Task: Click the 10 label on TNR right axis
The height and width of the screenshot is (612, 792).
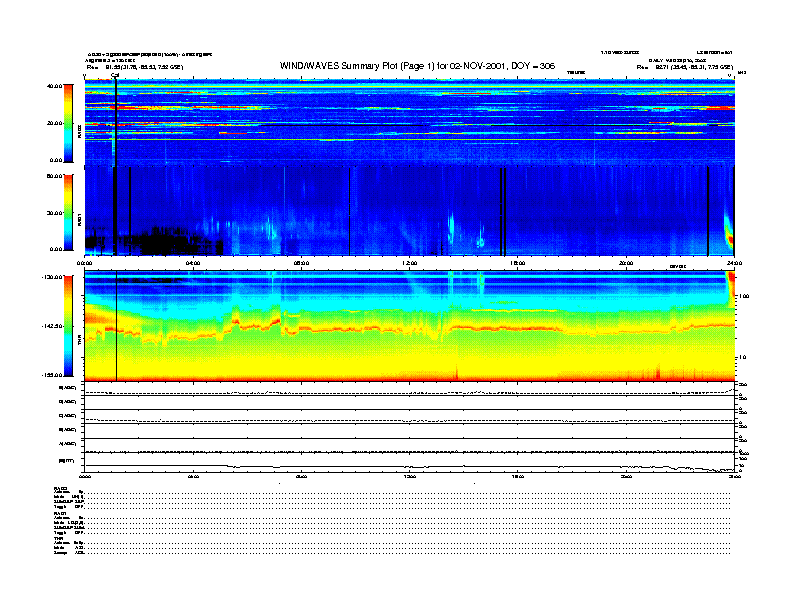Action: [742, 357]
